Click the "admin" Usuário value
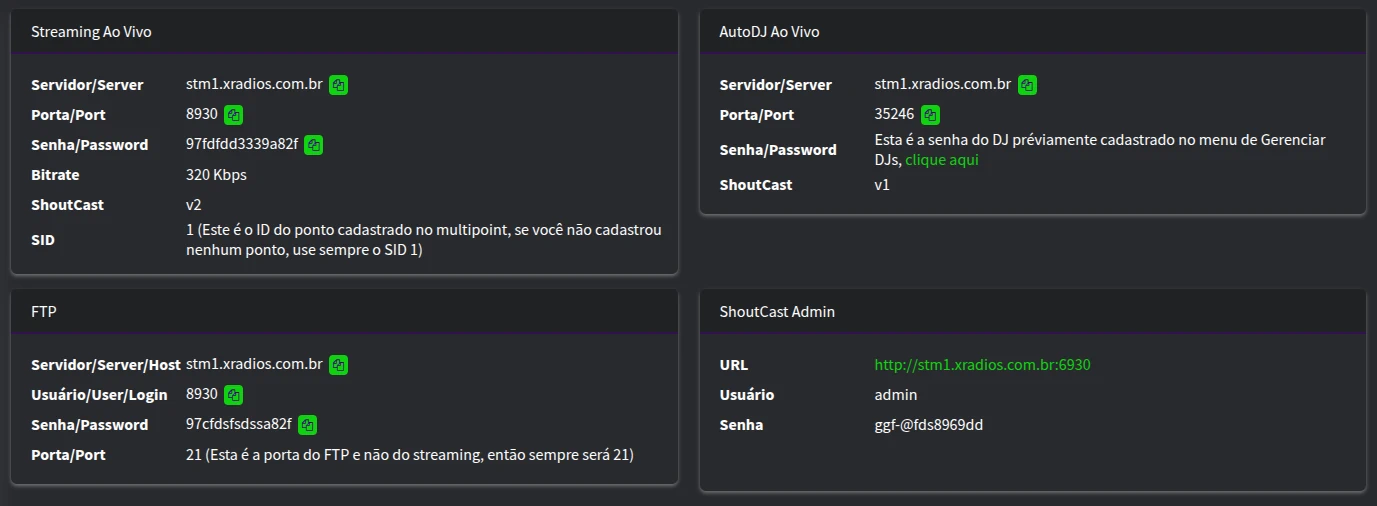This screenshot has width=1377, height=506. [x=895, y=395]
